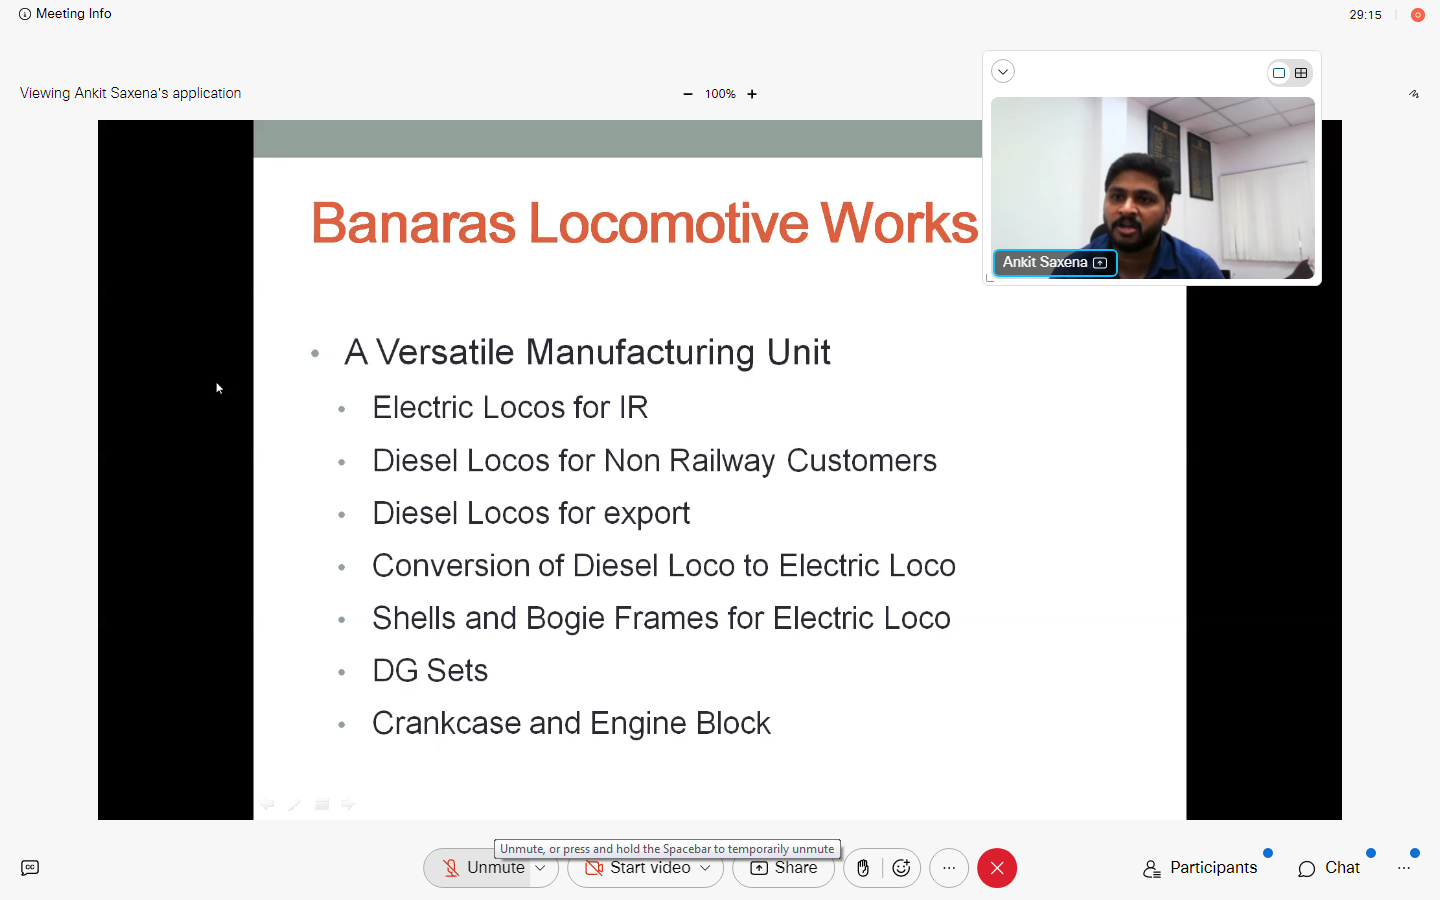
Task: Click the slide previous arrow icon
Action: pos(268,804)
